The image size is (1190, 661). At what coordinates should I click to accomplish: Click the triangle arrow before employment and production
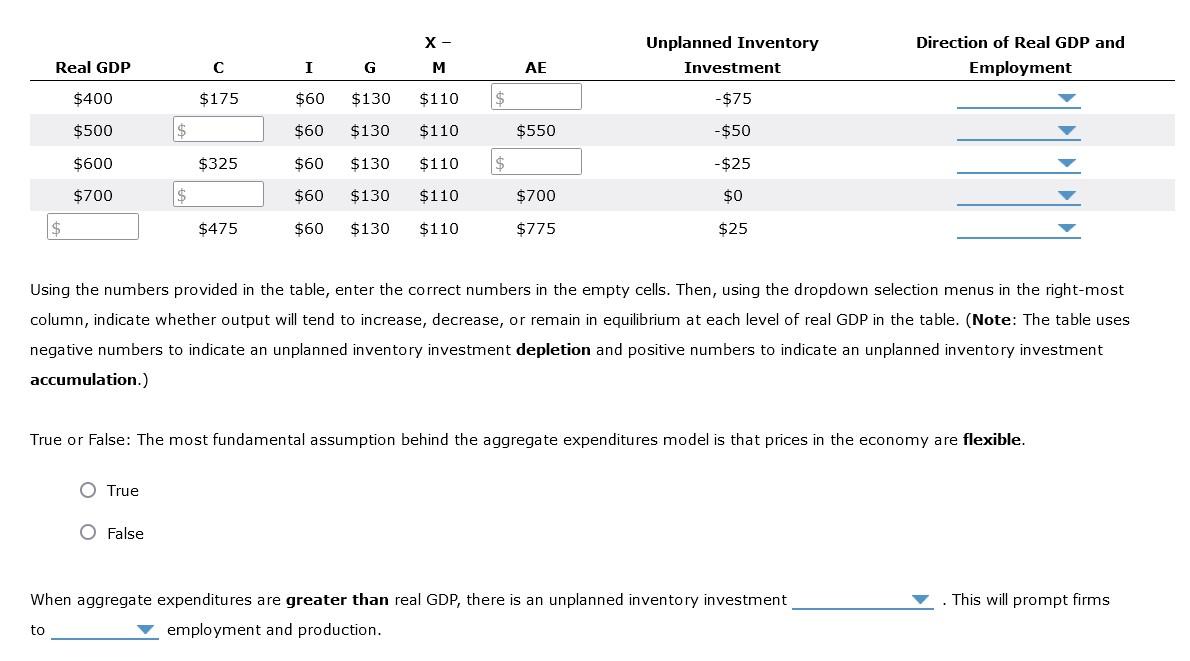pyautogui.click(x=145, y=630)
